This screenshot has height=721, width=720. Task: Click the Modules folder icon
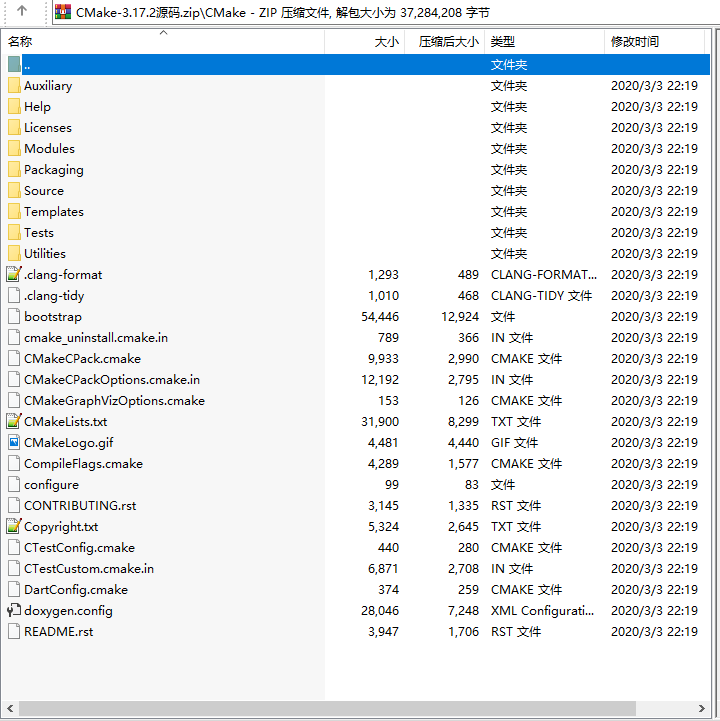click(x=14, y=149)
